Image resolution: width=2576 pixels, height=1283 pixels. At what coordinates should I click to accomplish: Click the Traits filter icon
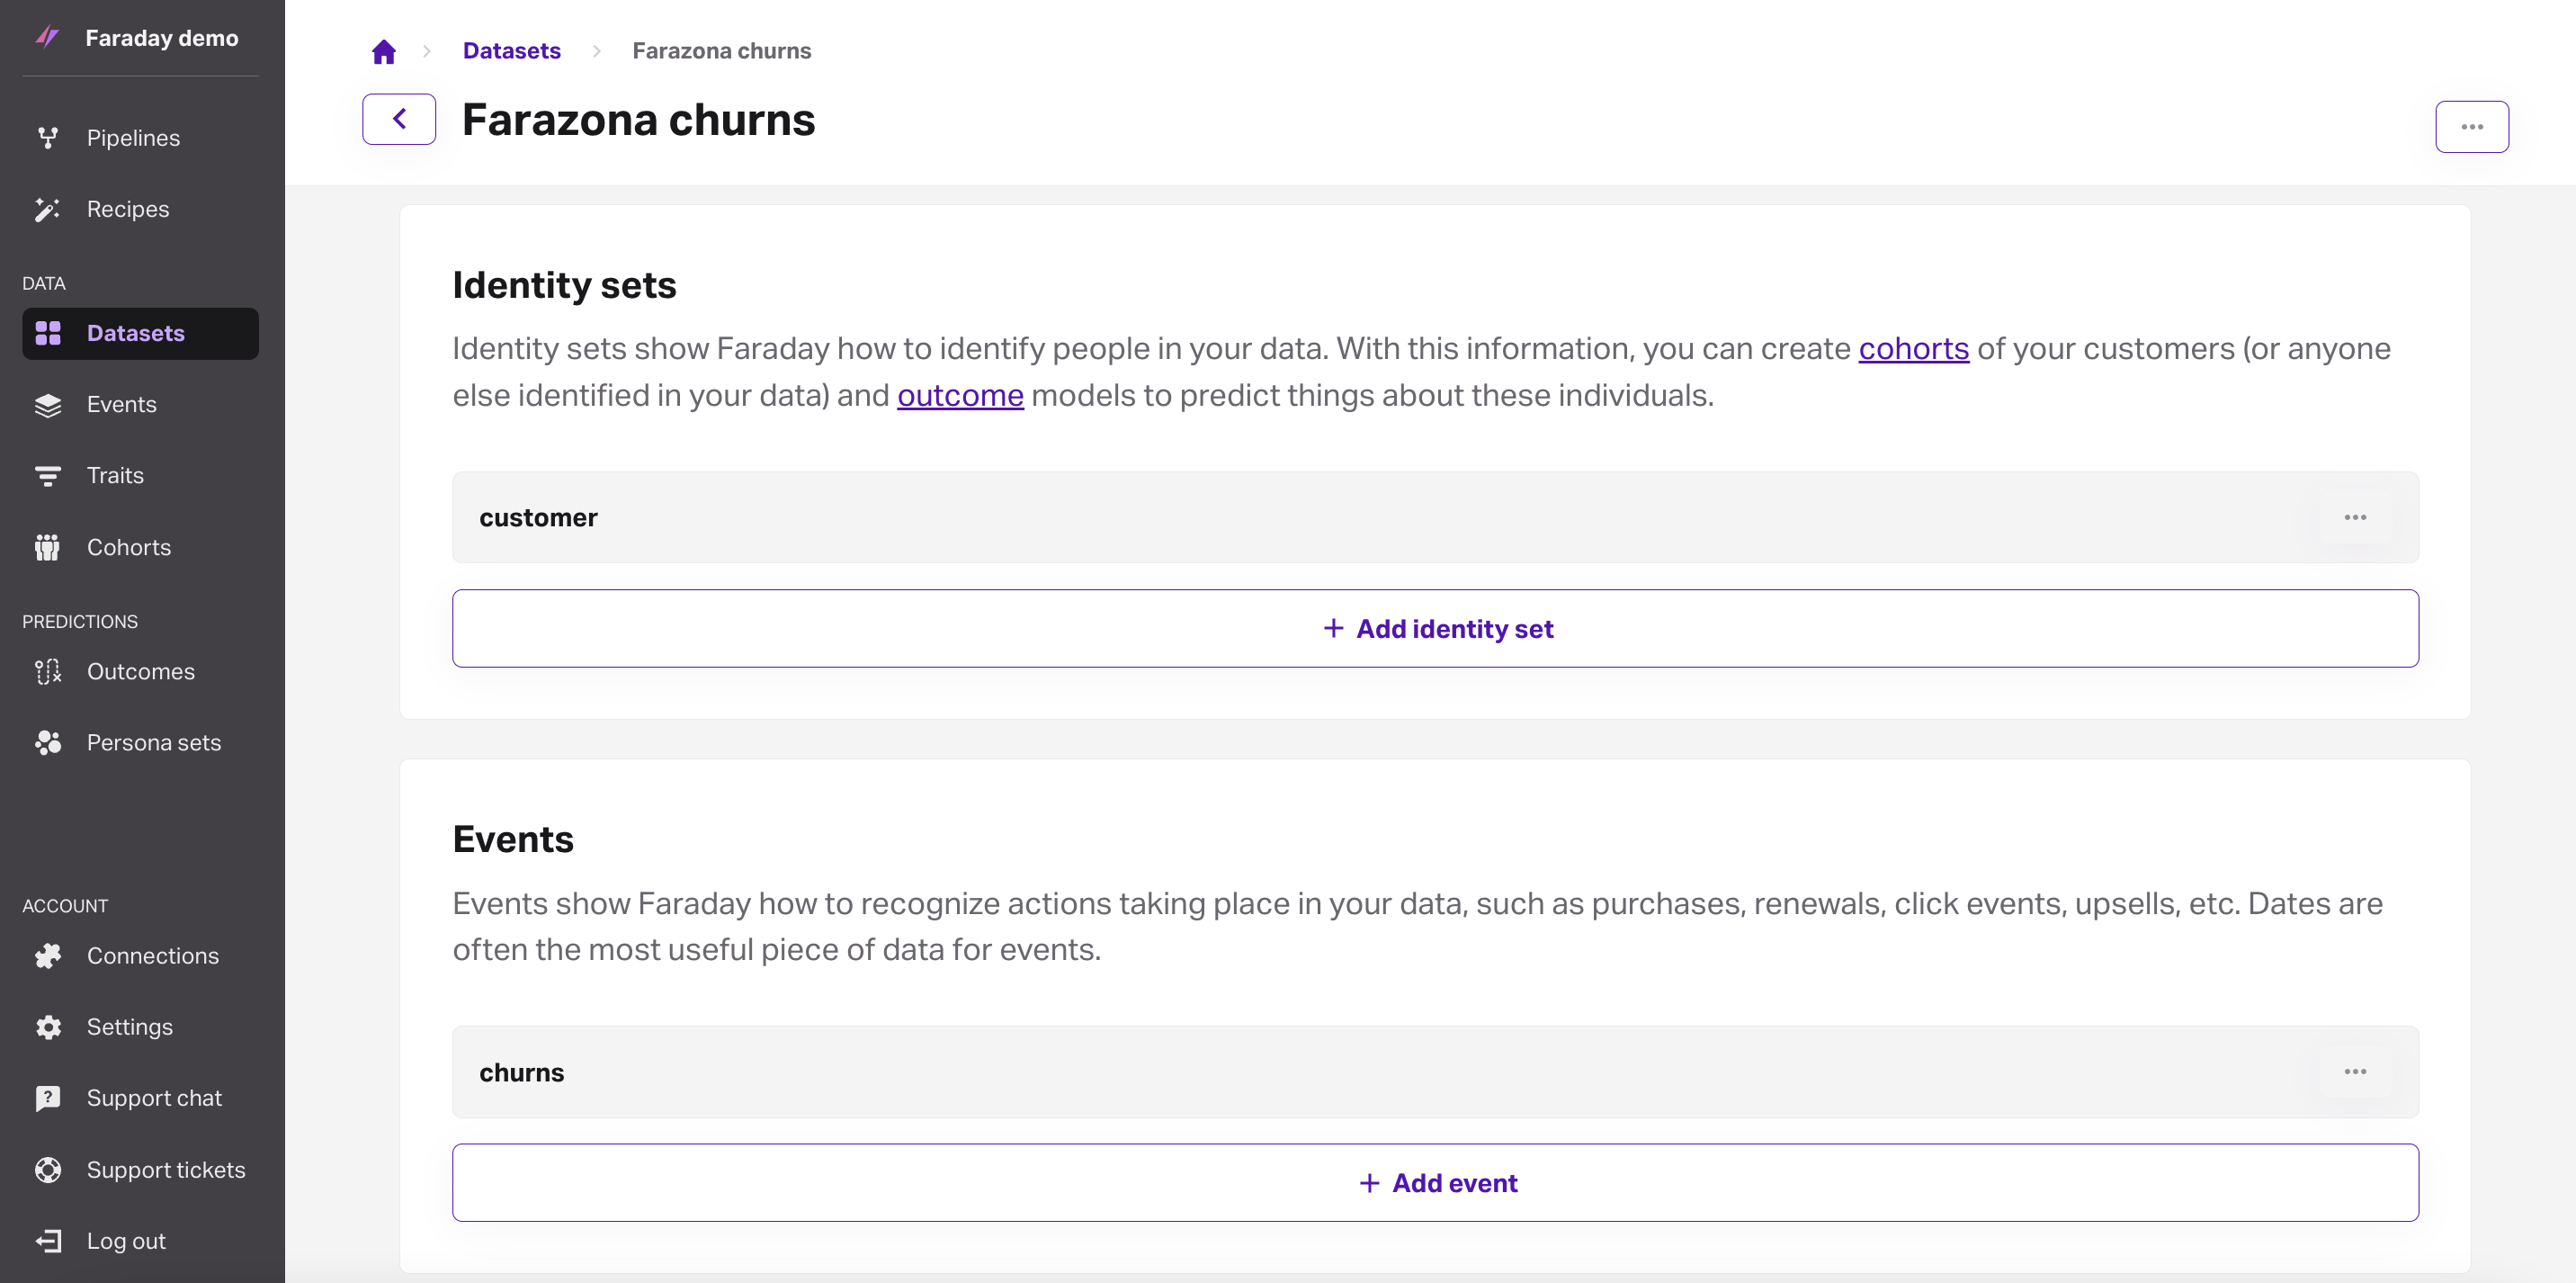tap(47, 476)
